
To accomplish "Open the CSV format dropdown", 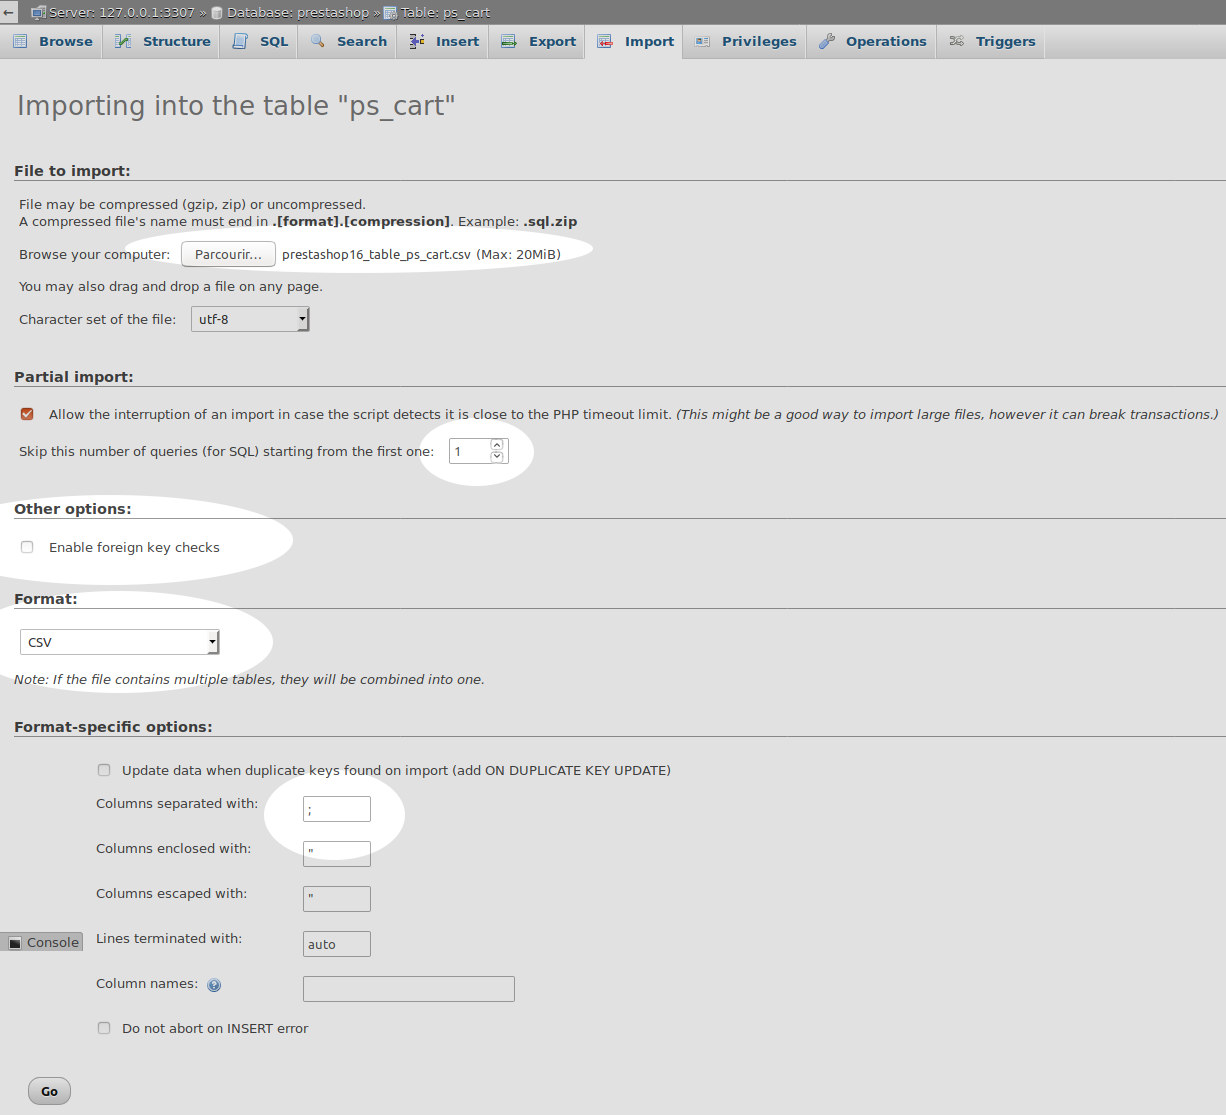I will click(120, 642).
